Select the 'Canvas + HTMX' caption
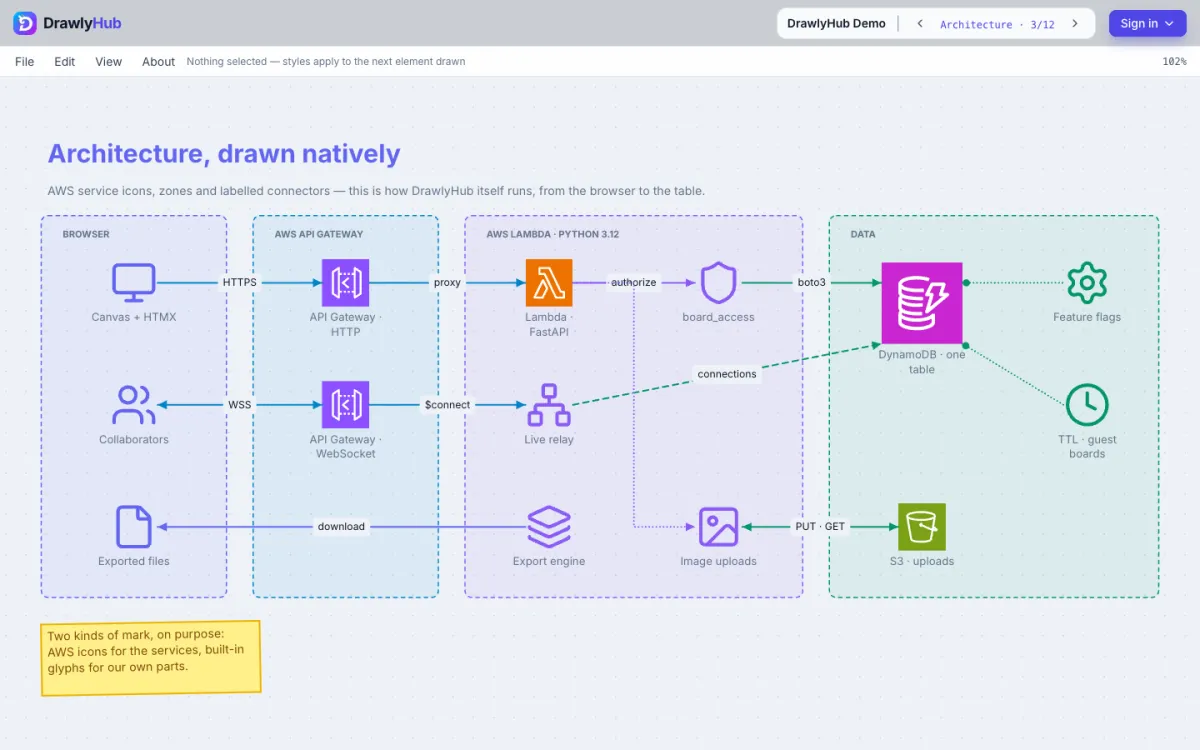Image resolution: width=1200 pixels, height=750 pixels. 134,318
